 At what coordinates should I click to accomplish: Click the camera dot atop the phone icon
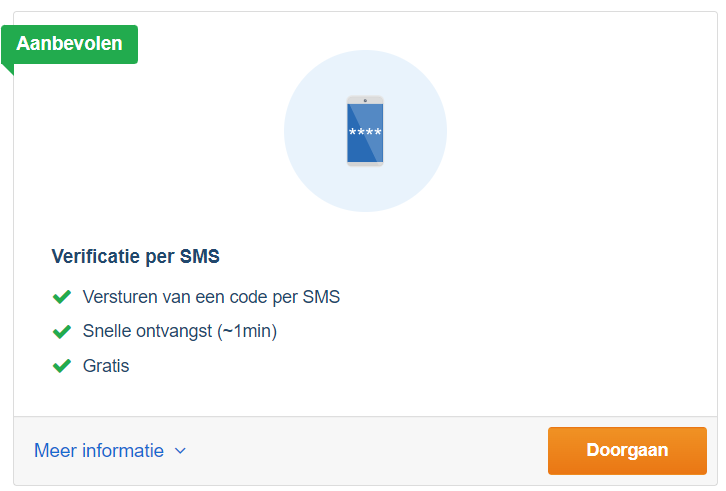[365, 101]
